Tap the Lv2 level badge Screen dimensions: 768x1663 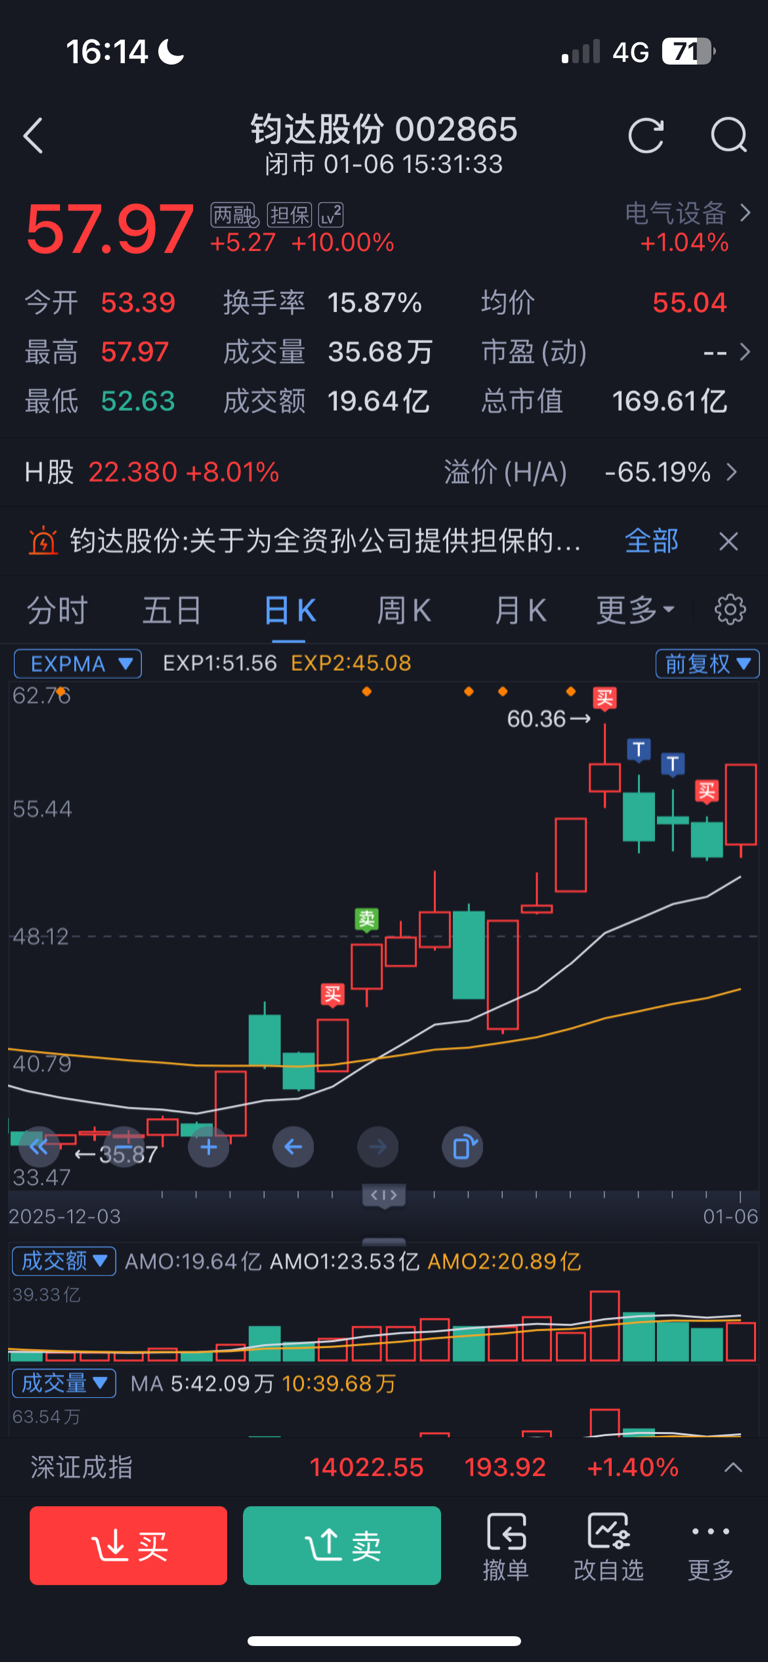(x=331, y=215)
